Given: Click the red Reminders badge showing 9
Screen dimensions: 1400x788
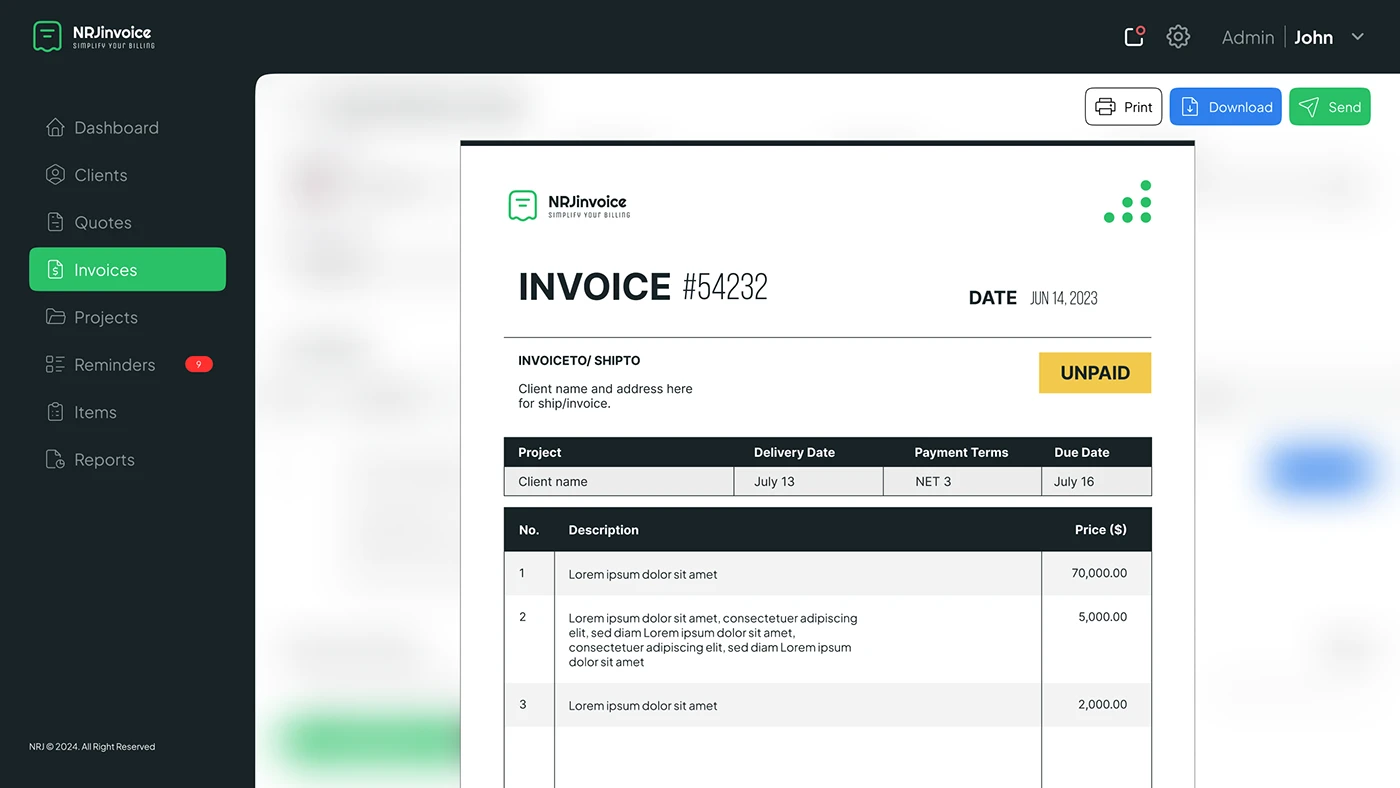Looking at the screenshot, I should point(199,365).
